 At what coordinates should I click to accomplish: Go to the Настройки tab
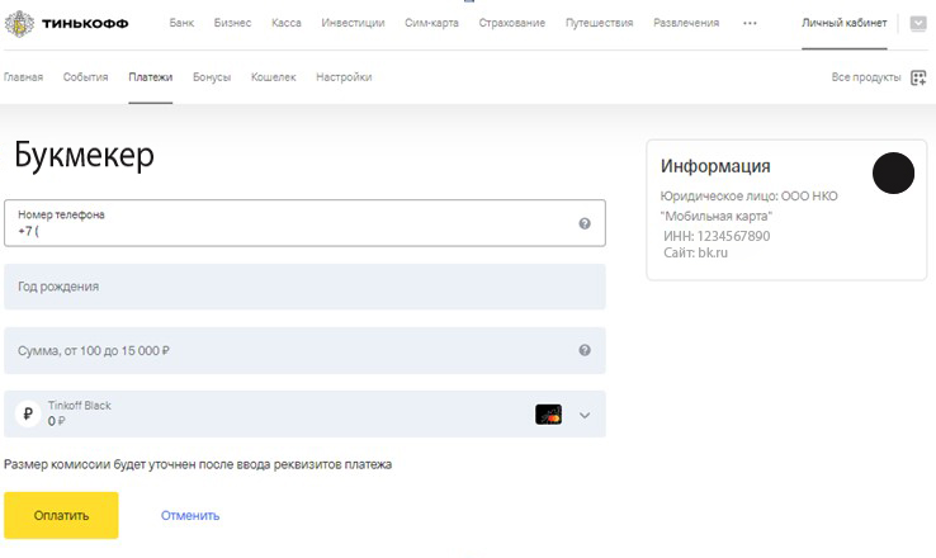point(344,77)
